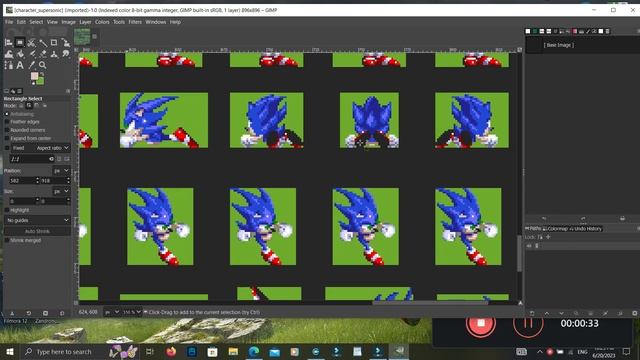Increase Position X spinner value
The image size is (640, 360).
point(38,178)
